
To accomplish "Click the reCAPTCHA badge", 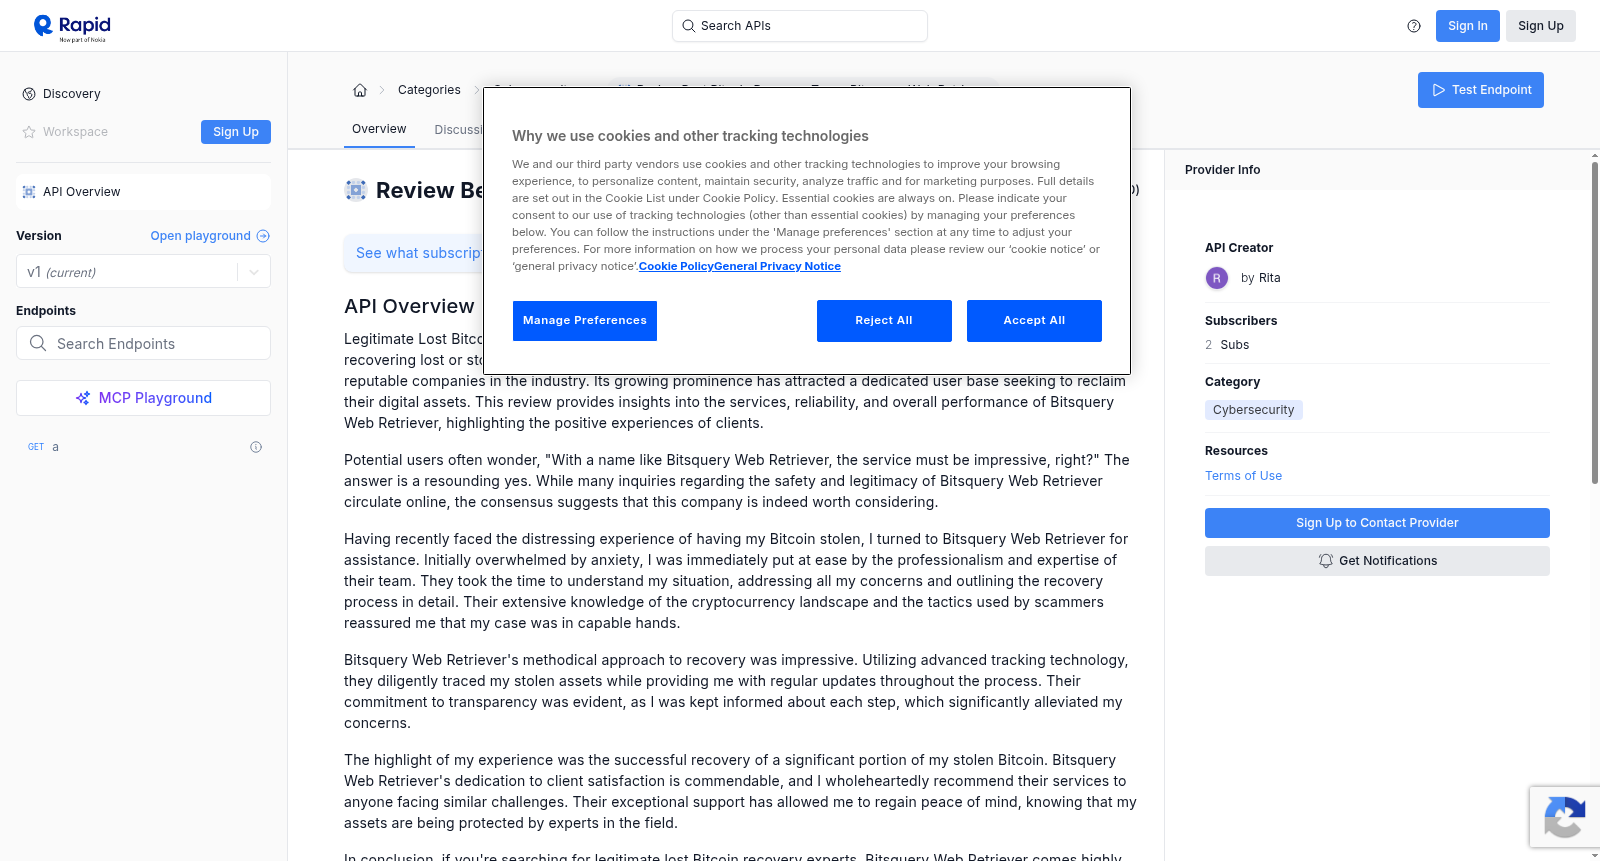I will click(x=1564, y=817).
